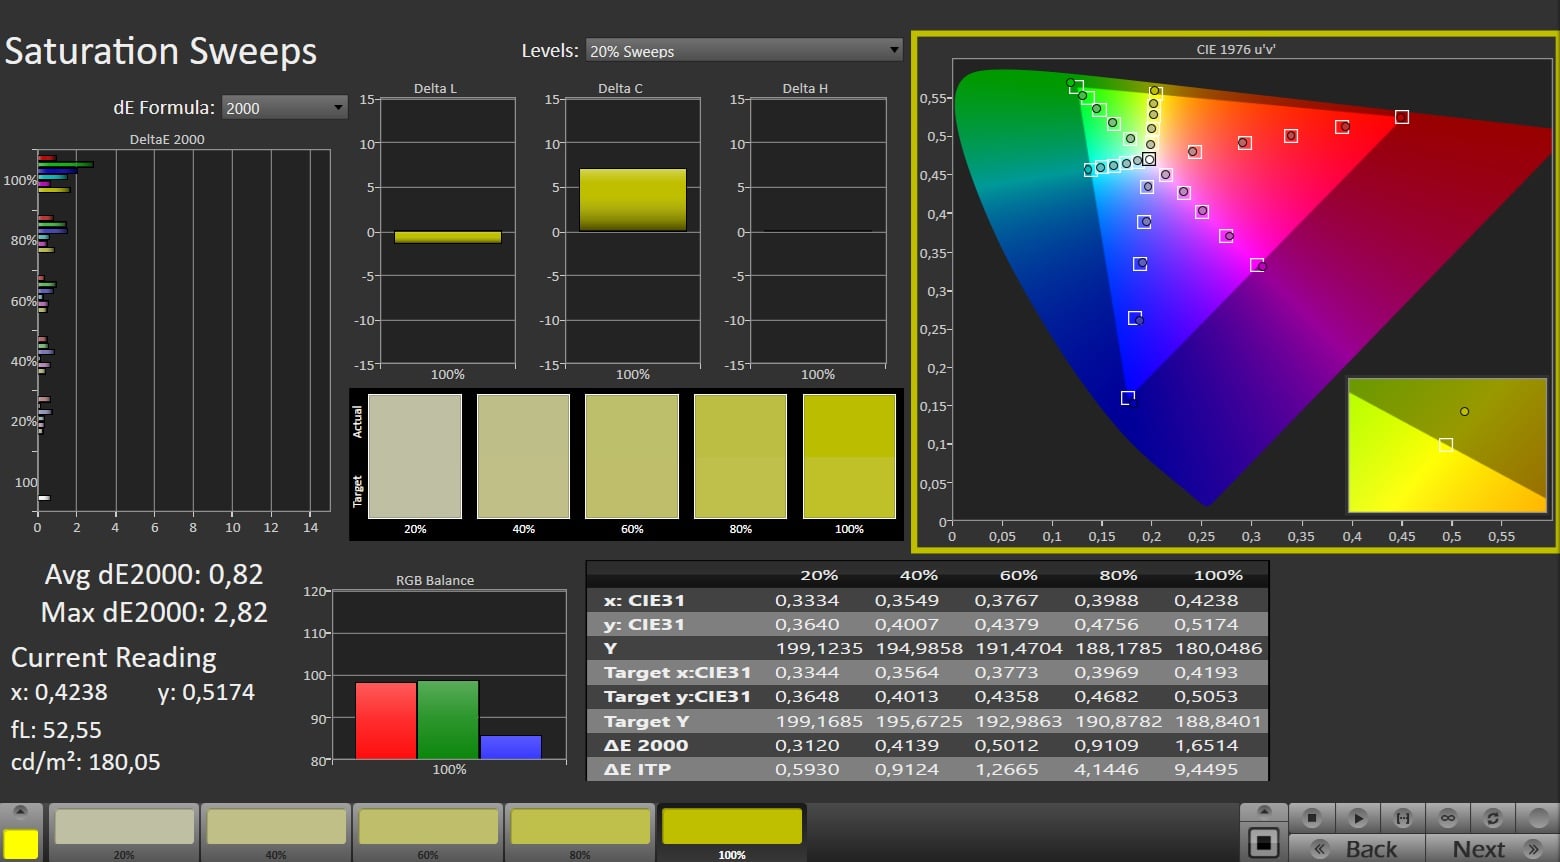Enable the infinity continuous-read icon
This screenshot has height=862, width=1560.
click(1447, 818)
